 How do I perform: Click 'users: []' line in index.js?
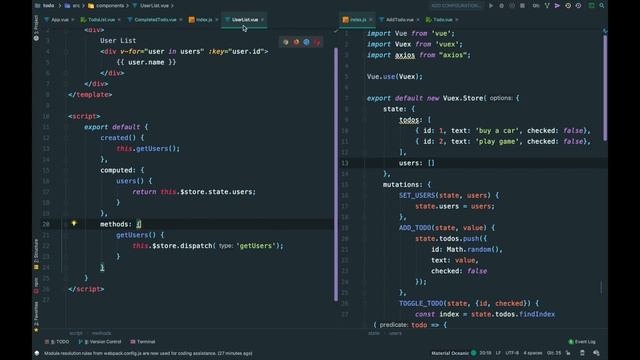(417, 163)
